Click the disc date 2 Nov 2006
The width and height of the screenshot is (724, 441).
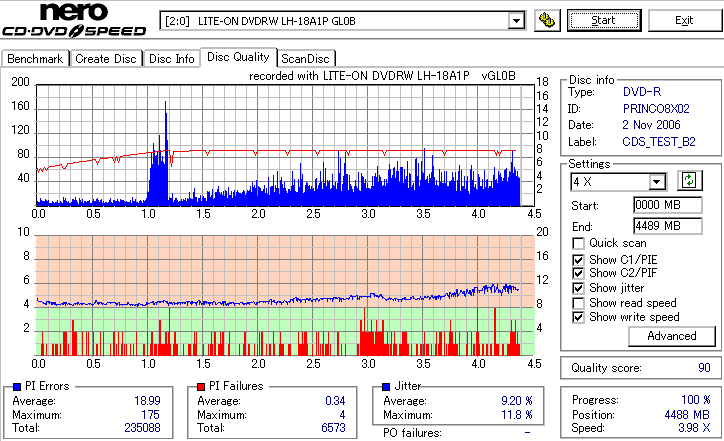point(651,125)
